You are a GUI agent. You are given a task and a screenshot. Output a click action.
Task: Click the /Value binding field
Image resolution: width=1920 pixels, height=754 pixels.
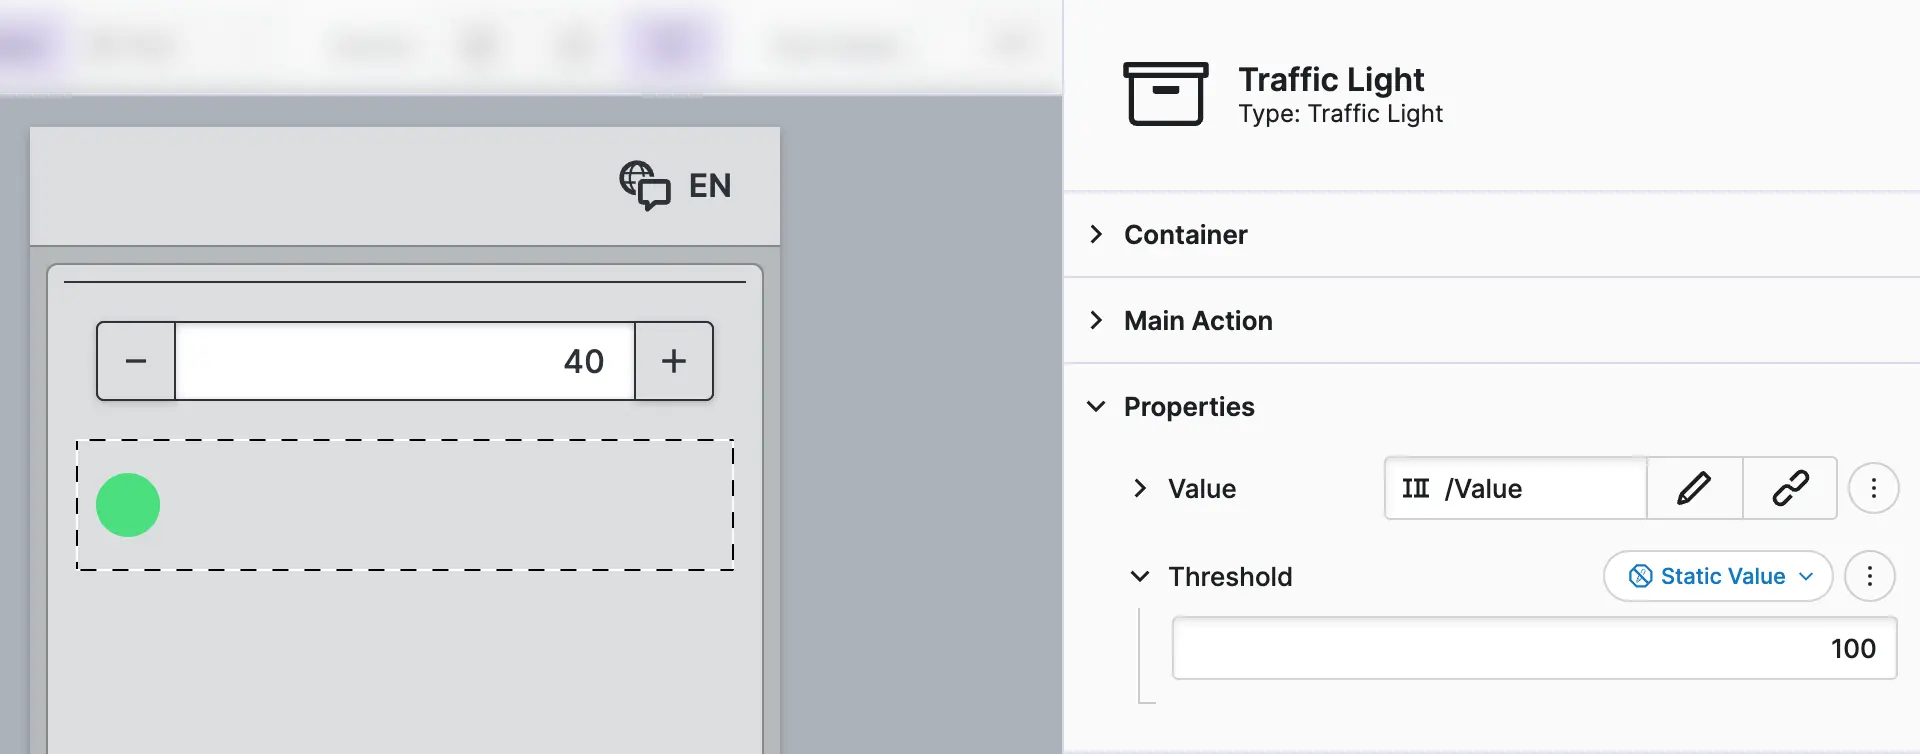coord(1515,488)
